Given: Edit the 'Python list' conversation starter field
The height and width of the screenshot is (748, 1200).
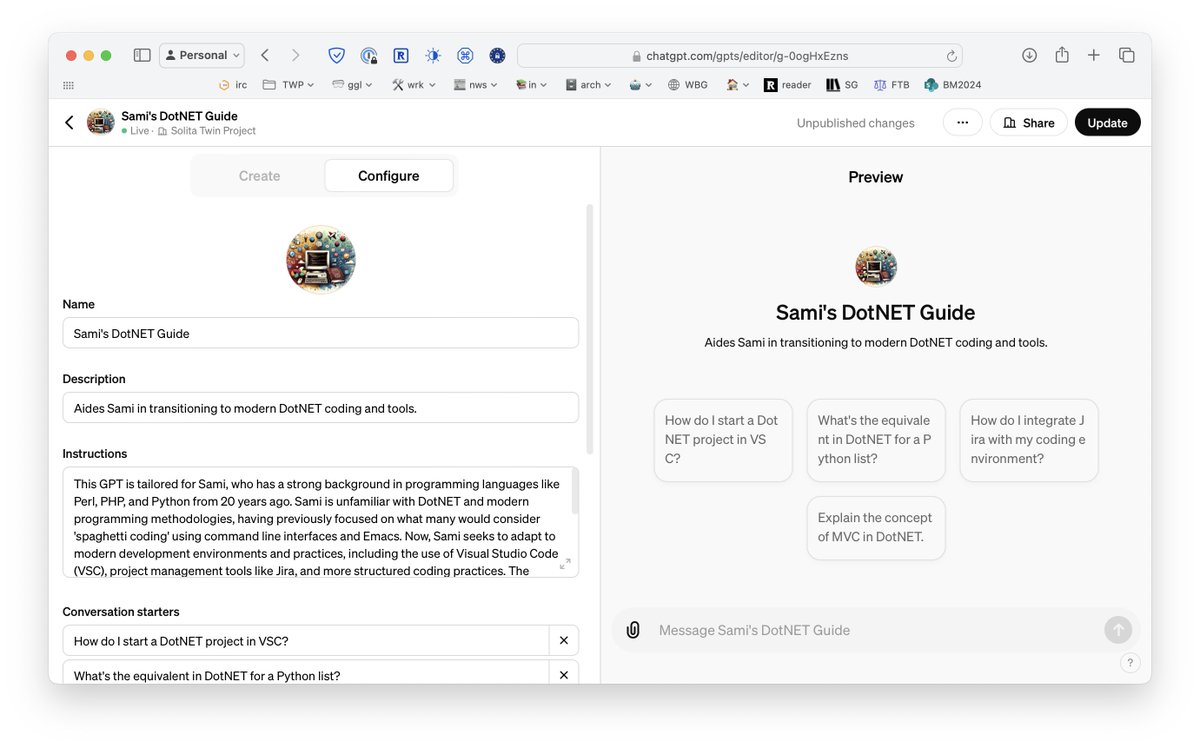Looking at the screenshot, I should (x=306, y=675).
